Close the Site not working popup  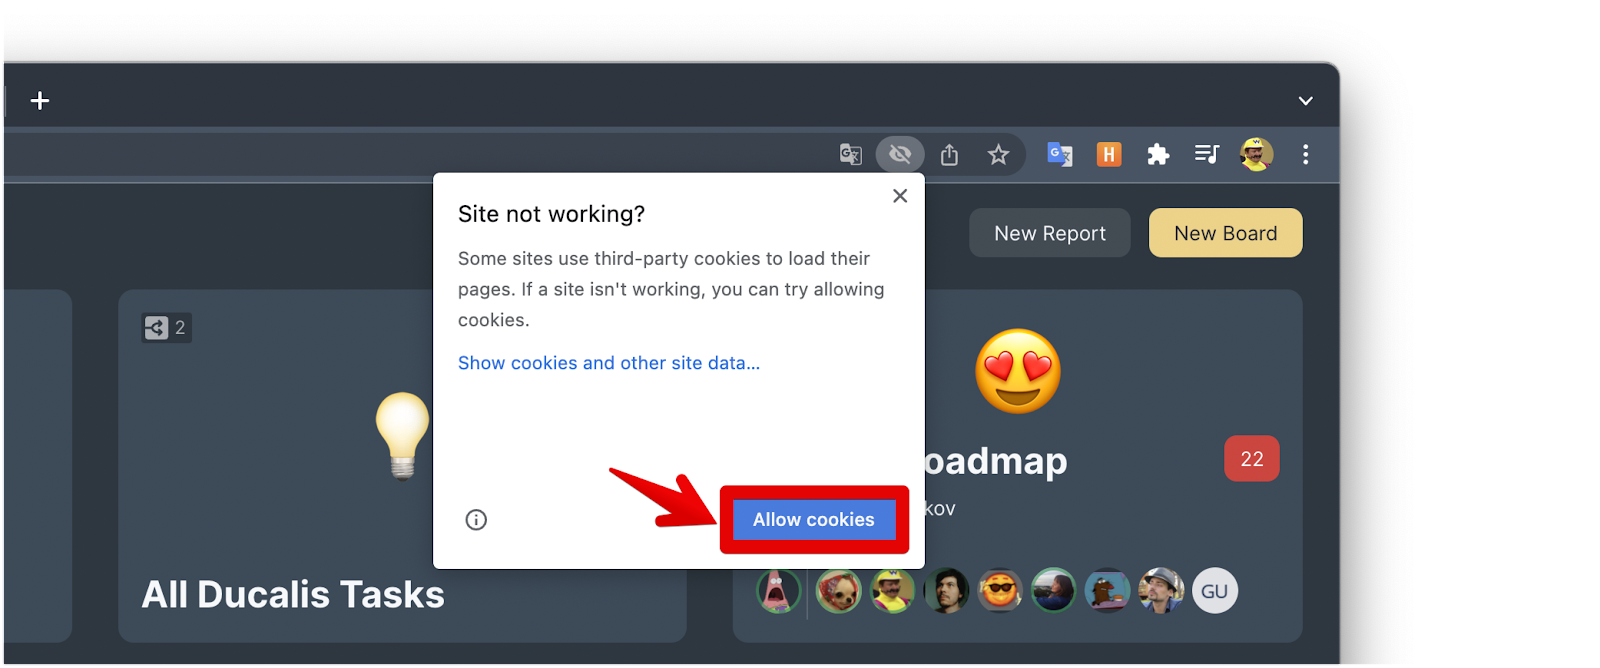point(900,196)
